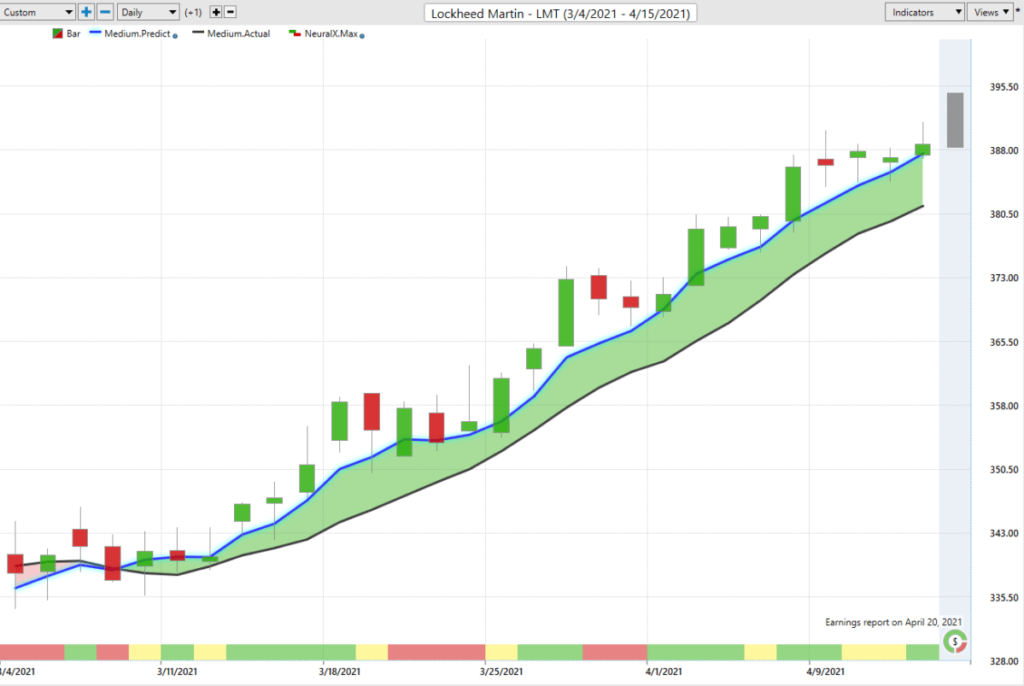The height and width of the screenshot is (686, 1024).
Task: Click the Medium.Actual black line icon
Action: (198, 33)
